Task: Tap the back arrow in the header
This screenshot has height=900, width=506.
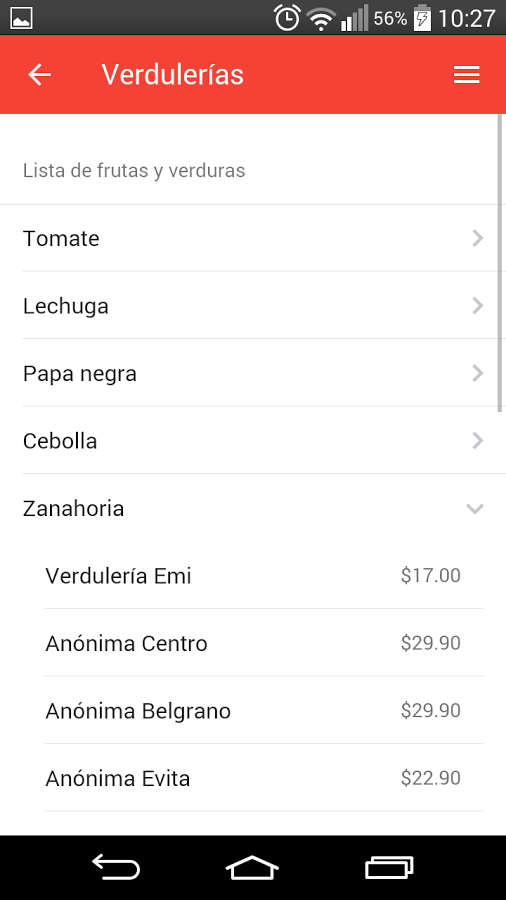Action: coord(40,75)
